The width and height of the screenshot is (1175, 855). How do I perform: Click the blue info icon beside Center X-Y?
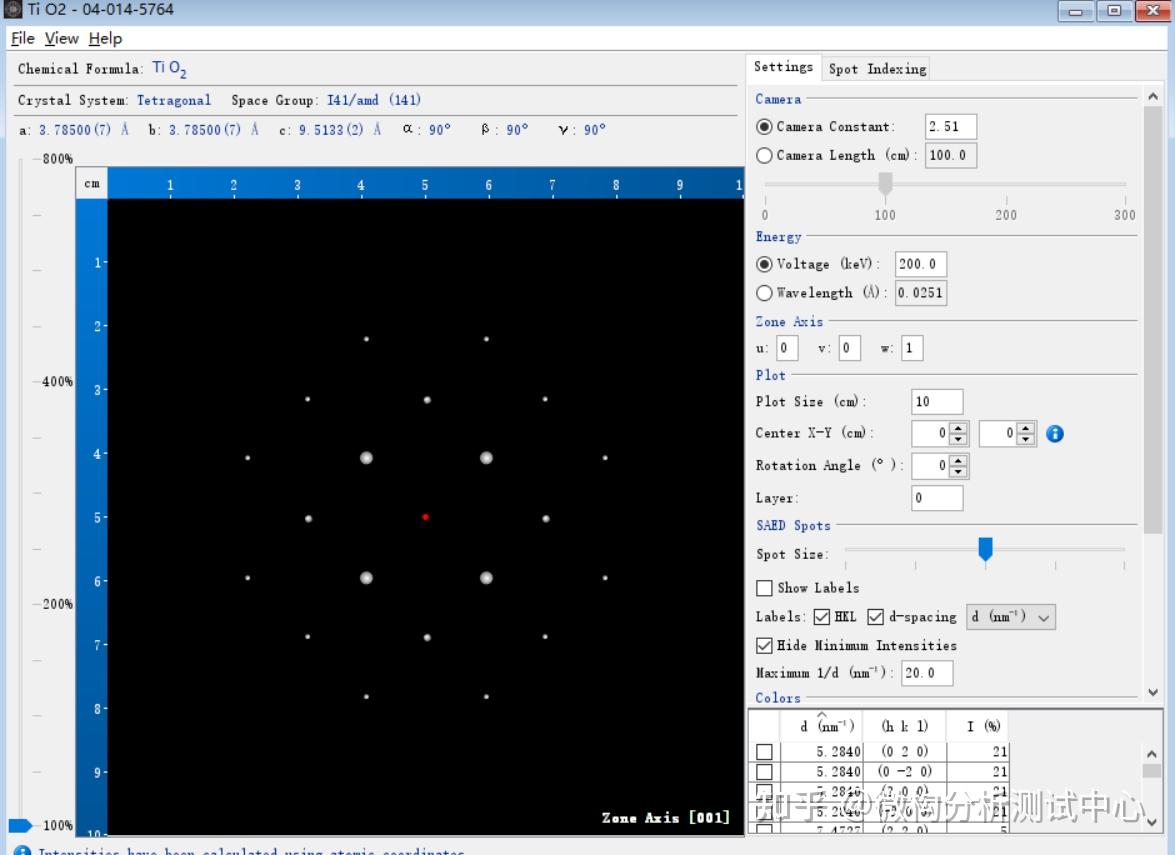(1055, 434)
